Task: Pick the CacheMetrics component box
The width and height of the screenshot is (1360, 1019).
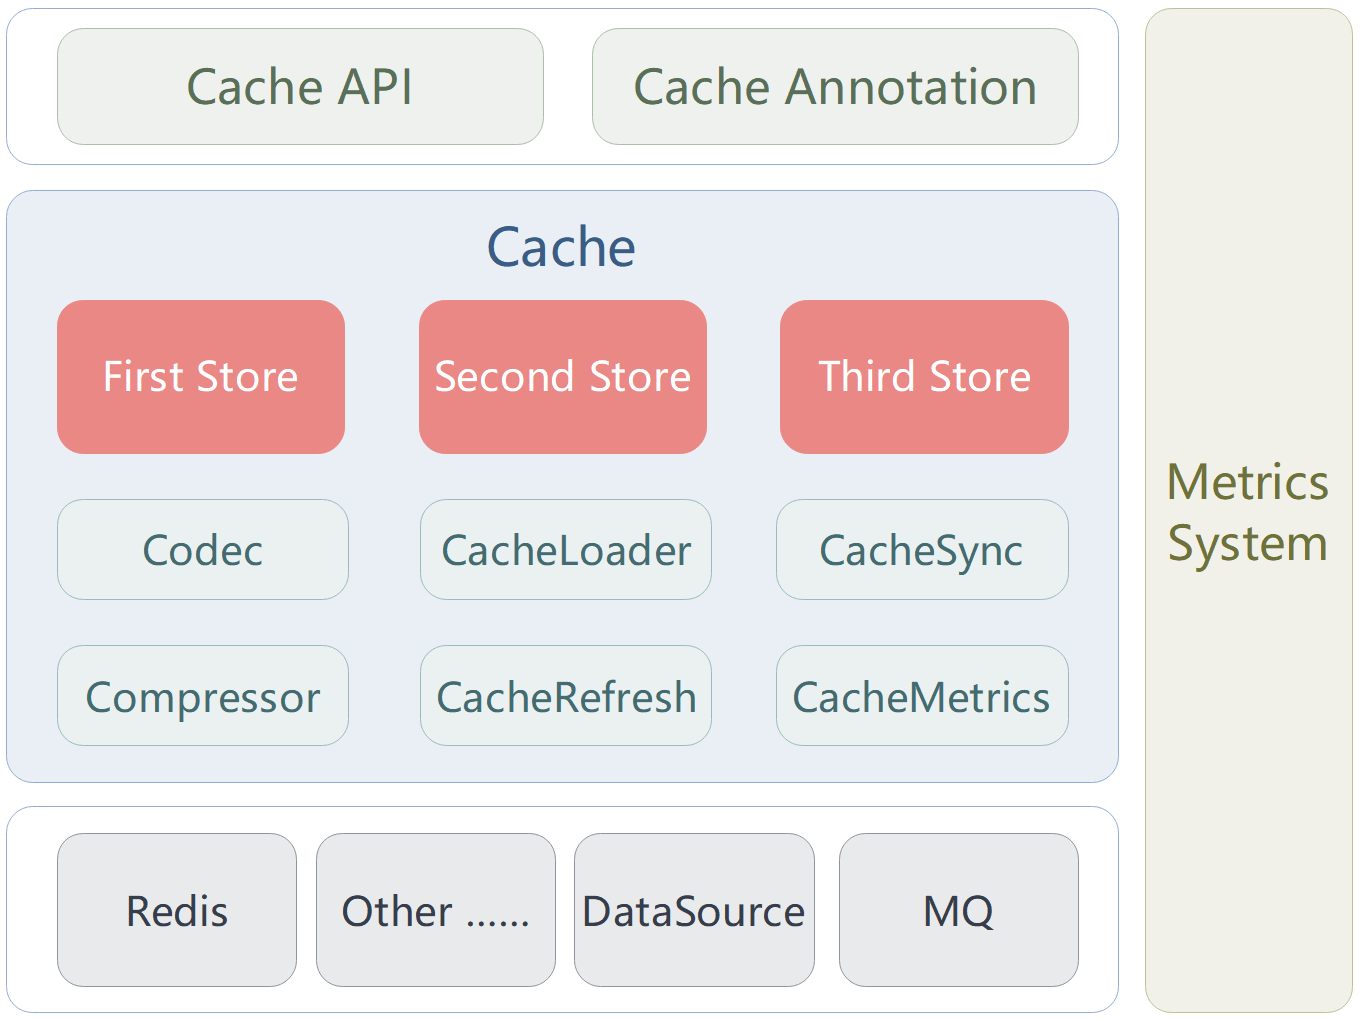Action: tap(922, 696)
